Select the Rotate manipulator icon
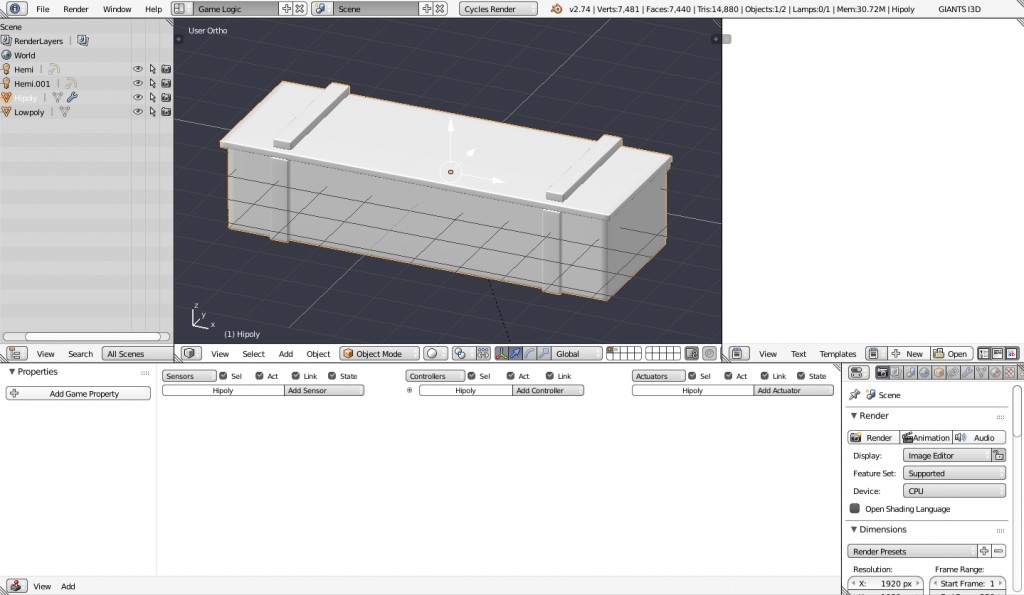This screenshot has width=1024, height=595. [528, 353]
